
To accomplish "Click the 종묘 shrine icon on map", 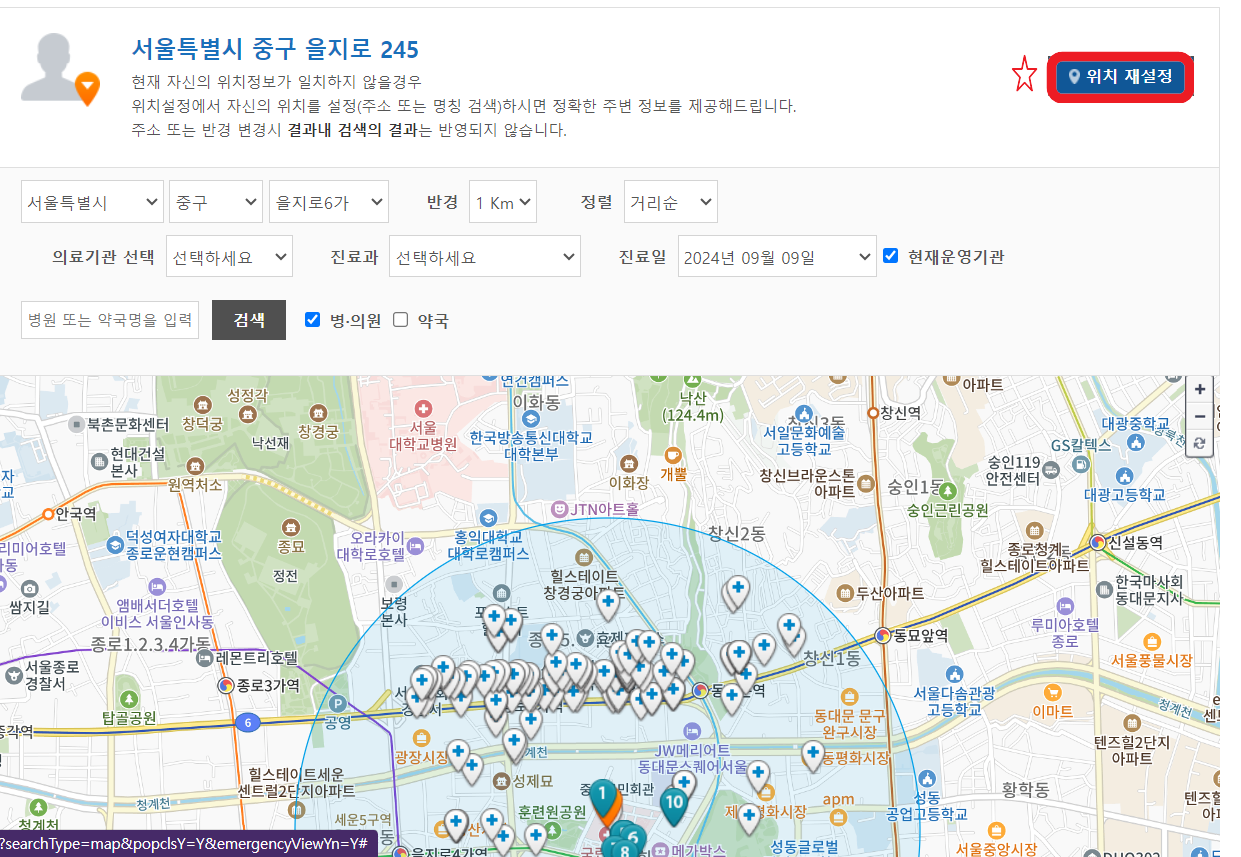I will coord(290,526).
